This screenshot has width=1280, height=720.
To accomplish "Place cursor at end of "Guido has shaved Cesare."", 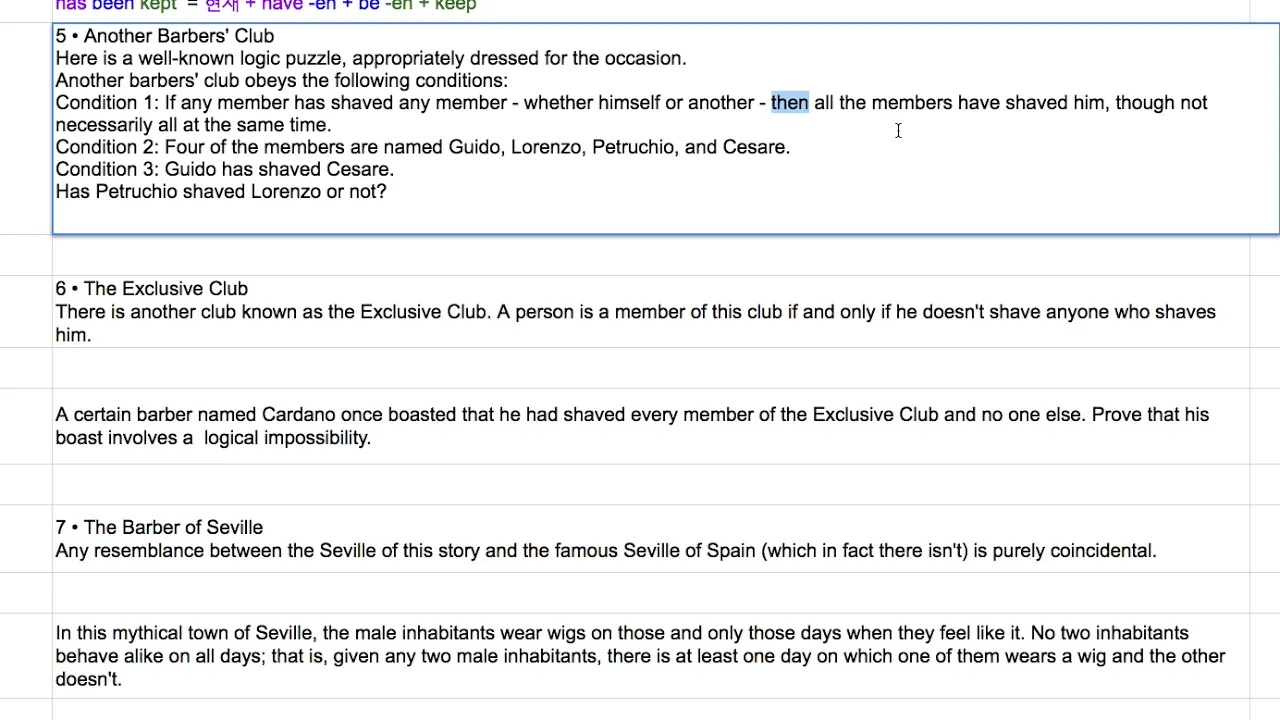I will click(x=395, y=169).
